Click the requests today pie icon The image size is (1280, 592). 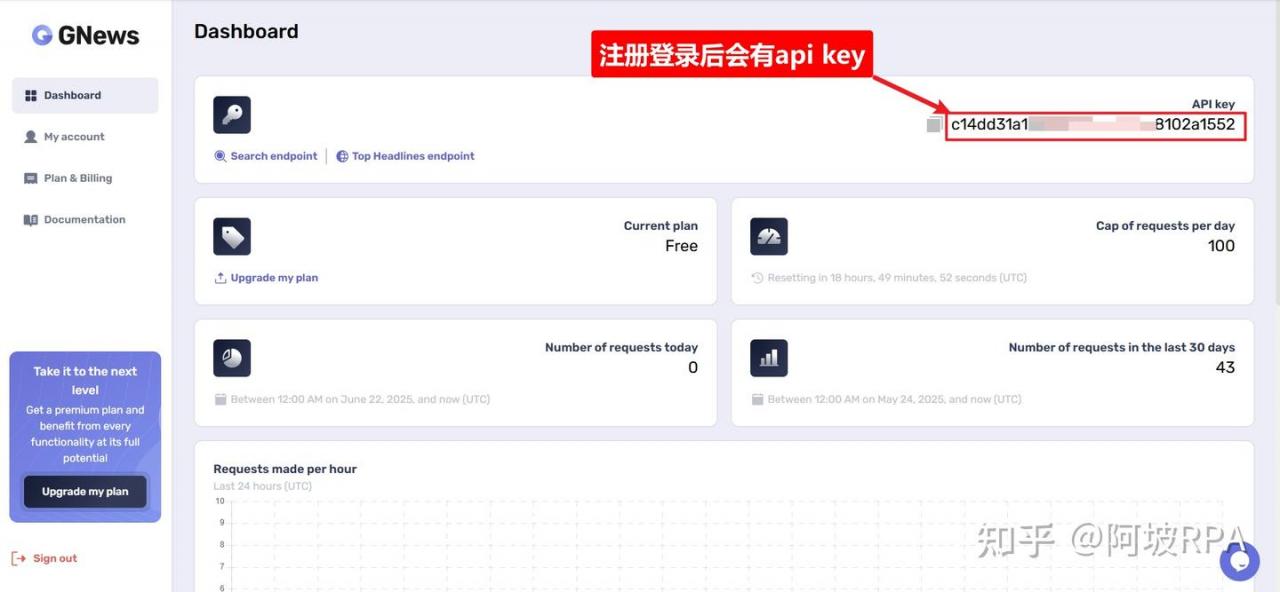pyautogui.click(x=232, y=358)
